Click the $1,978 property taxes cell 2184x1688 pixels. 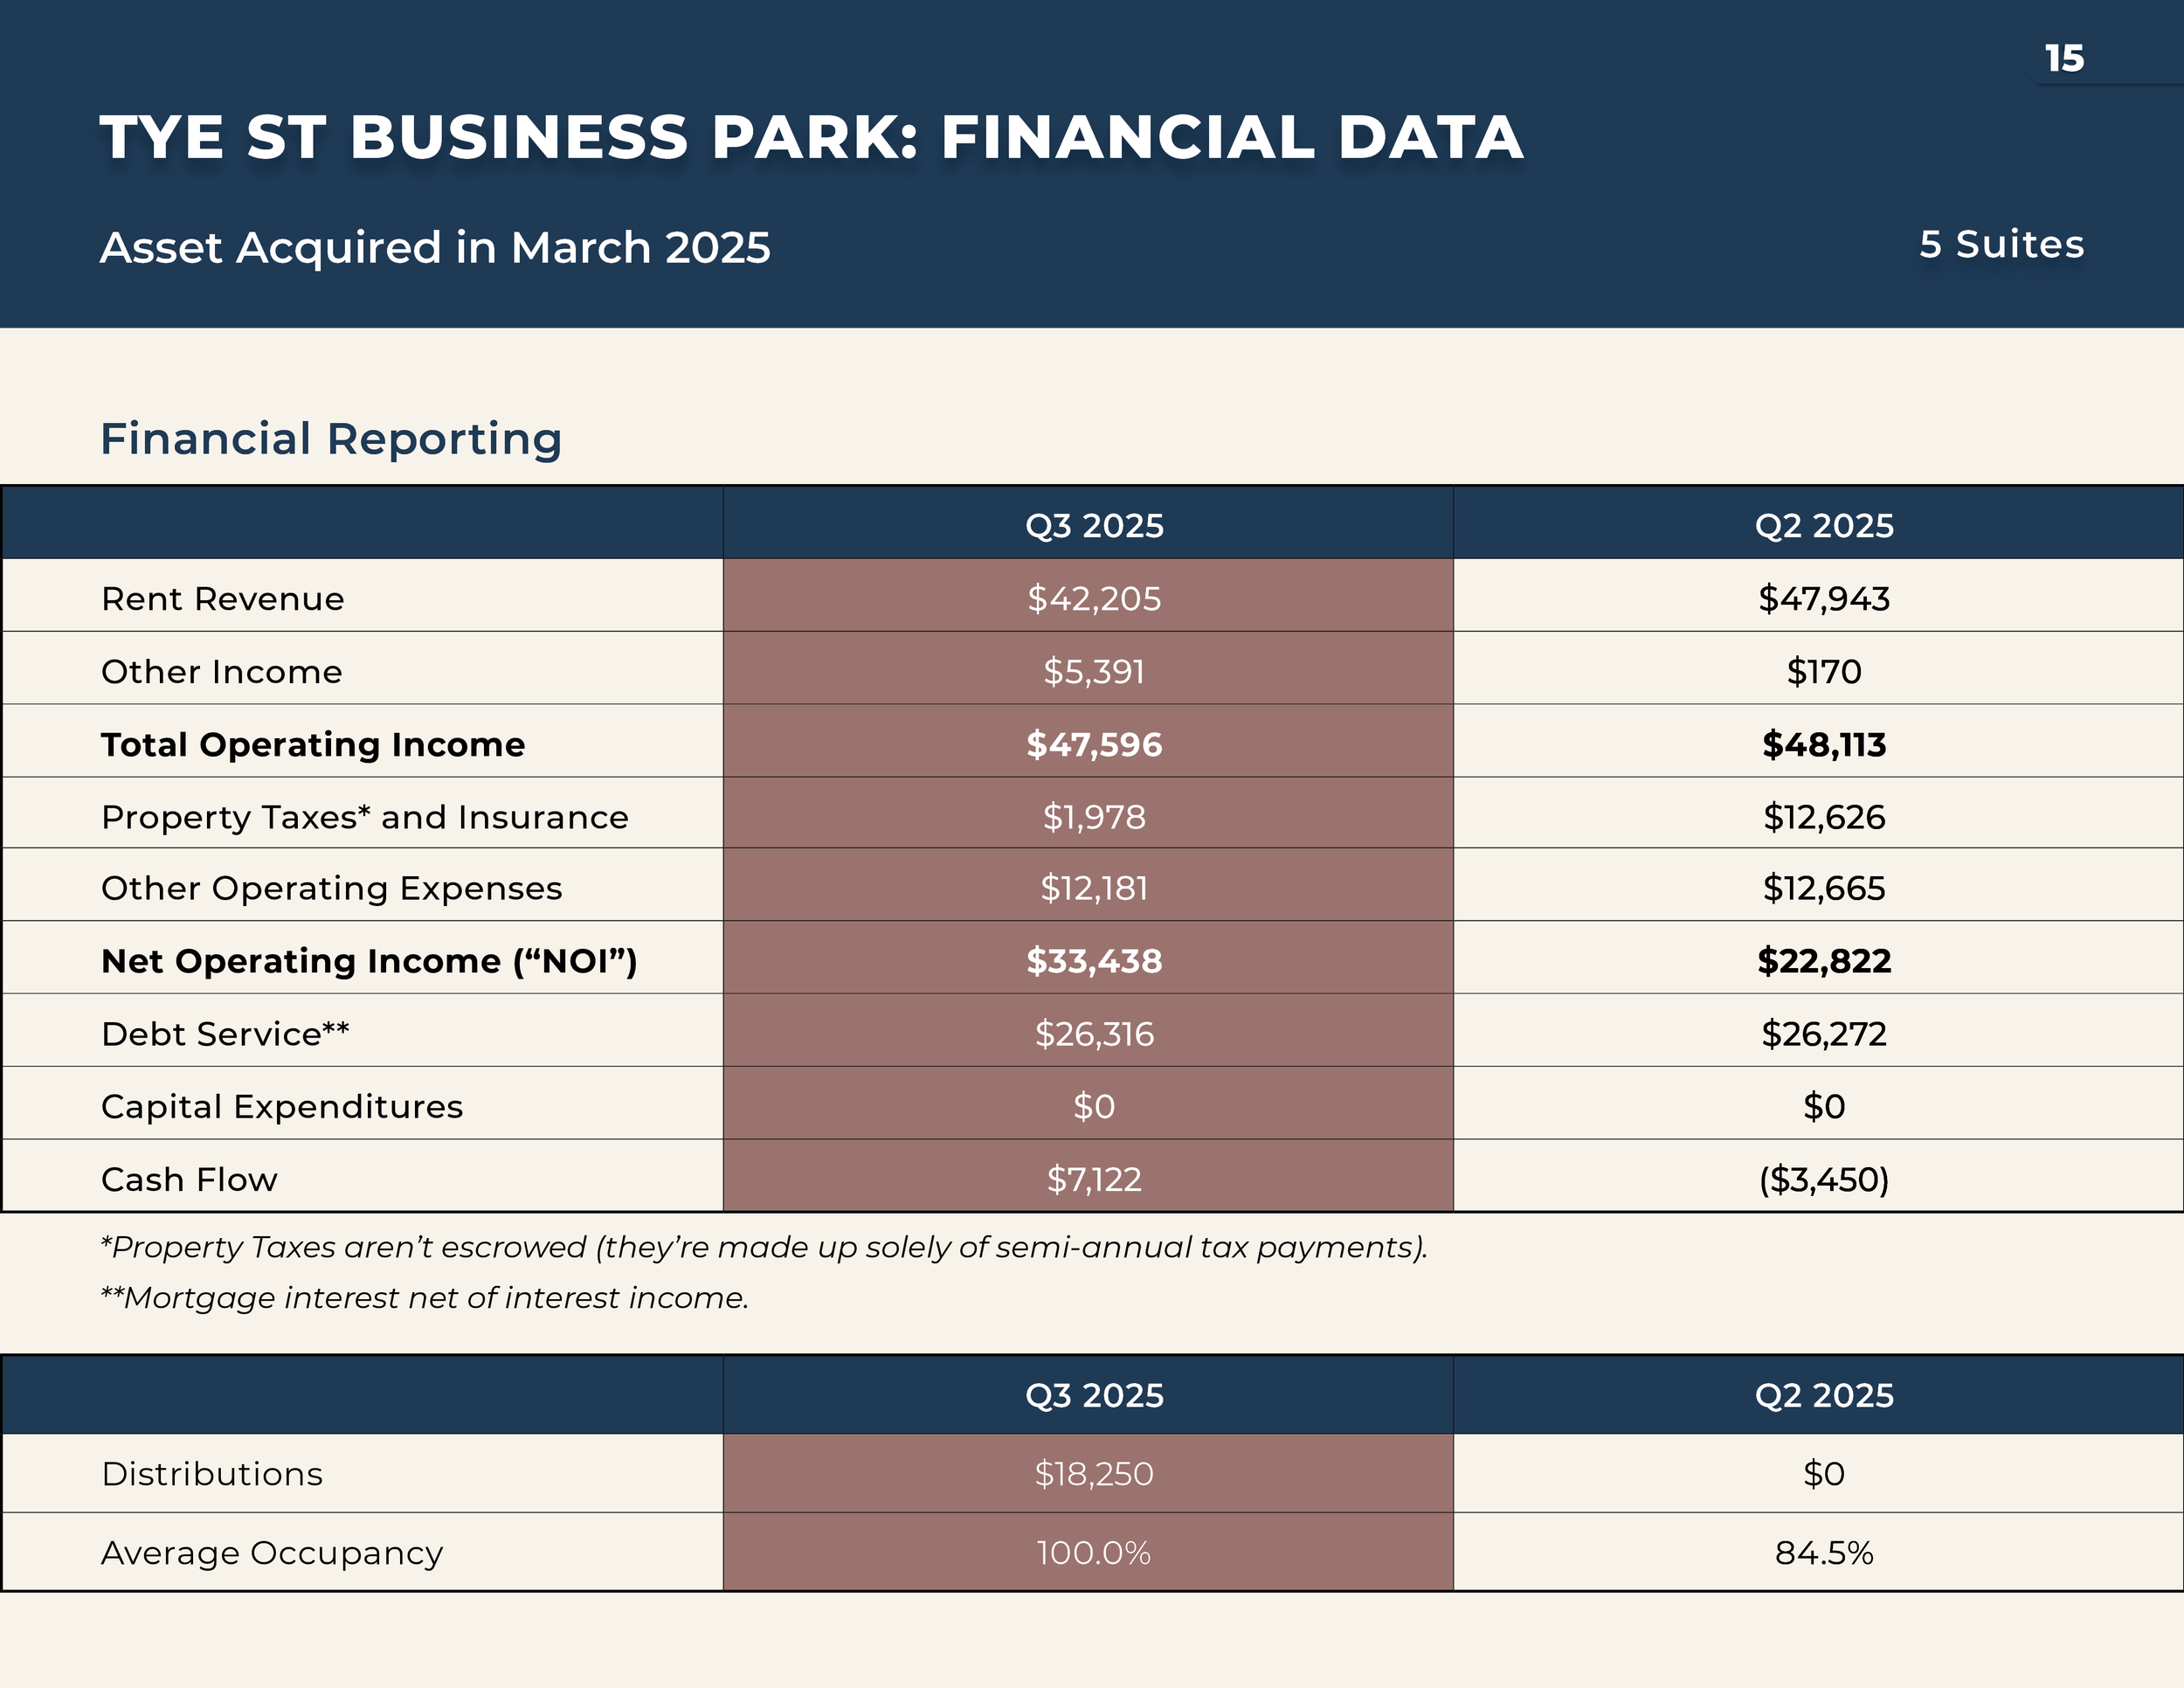point(1094,817)
